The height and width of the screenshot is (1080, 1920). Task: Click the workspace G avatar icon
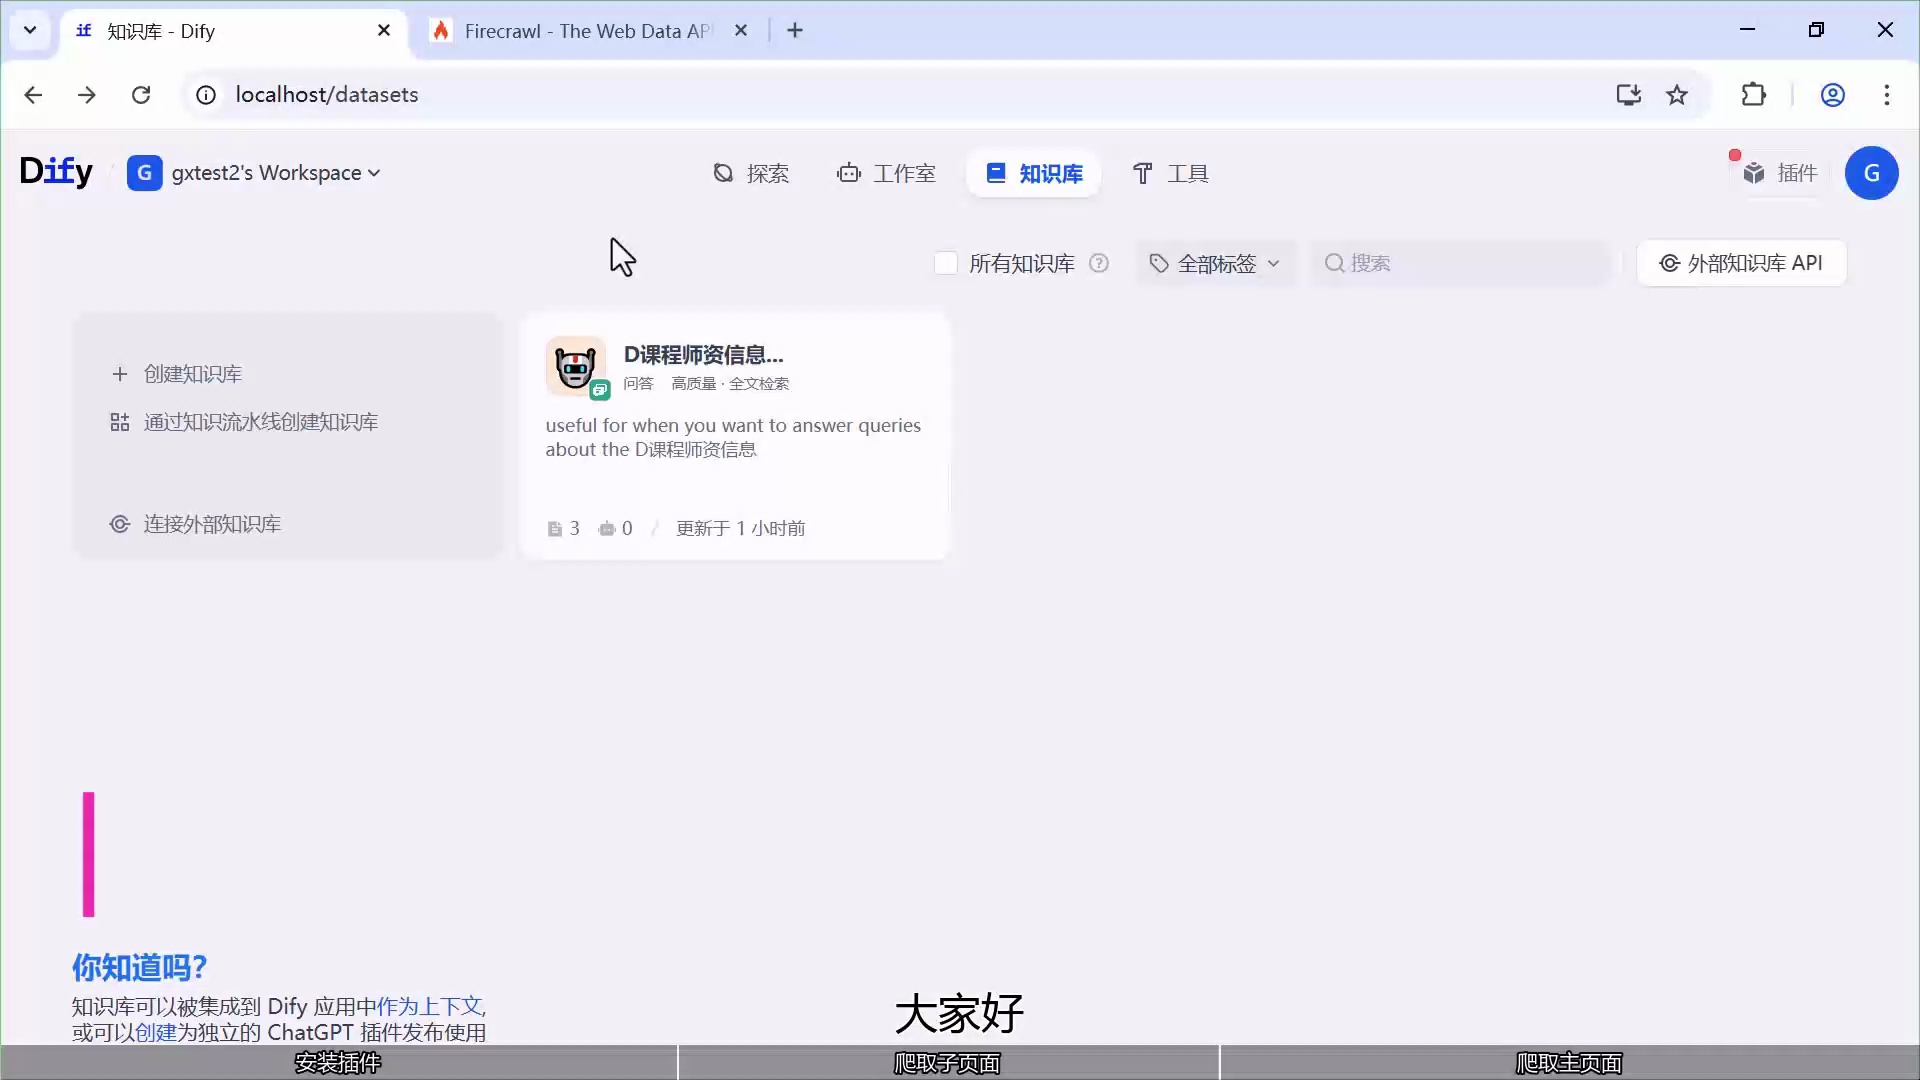144,173
